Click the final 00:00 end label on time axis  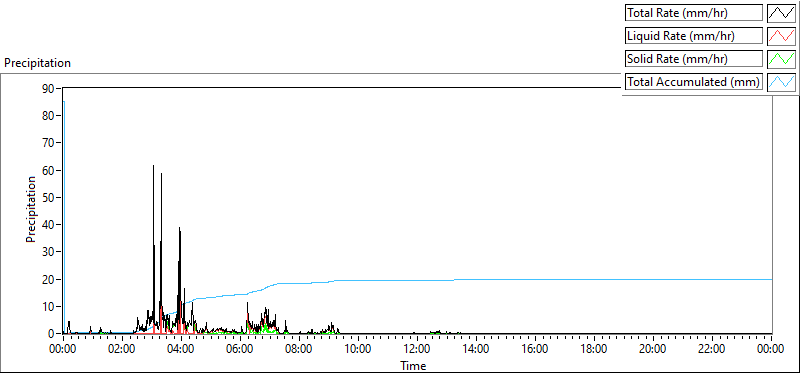click(771, 350)
